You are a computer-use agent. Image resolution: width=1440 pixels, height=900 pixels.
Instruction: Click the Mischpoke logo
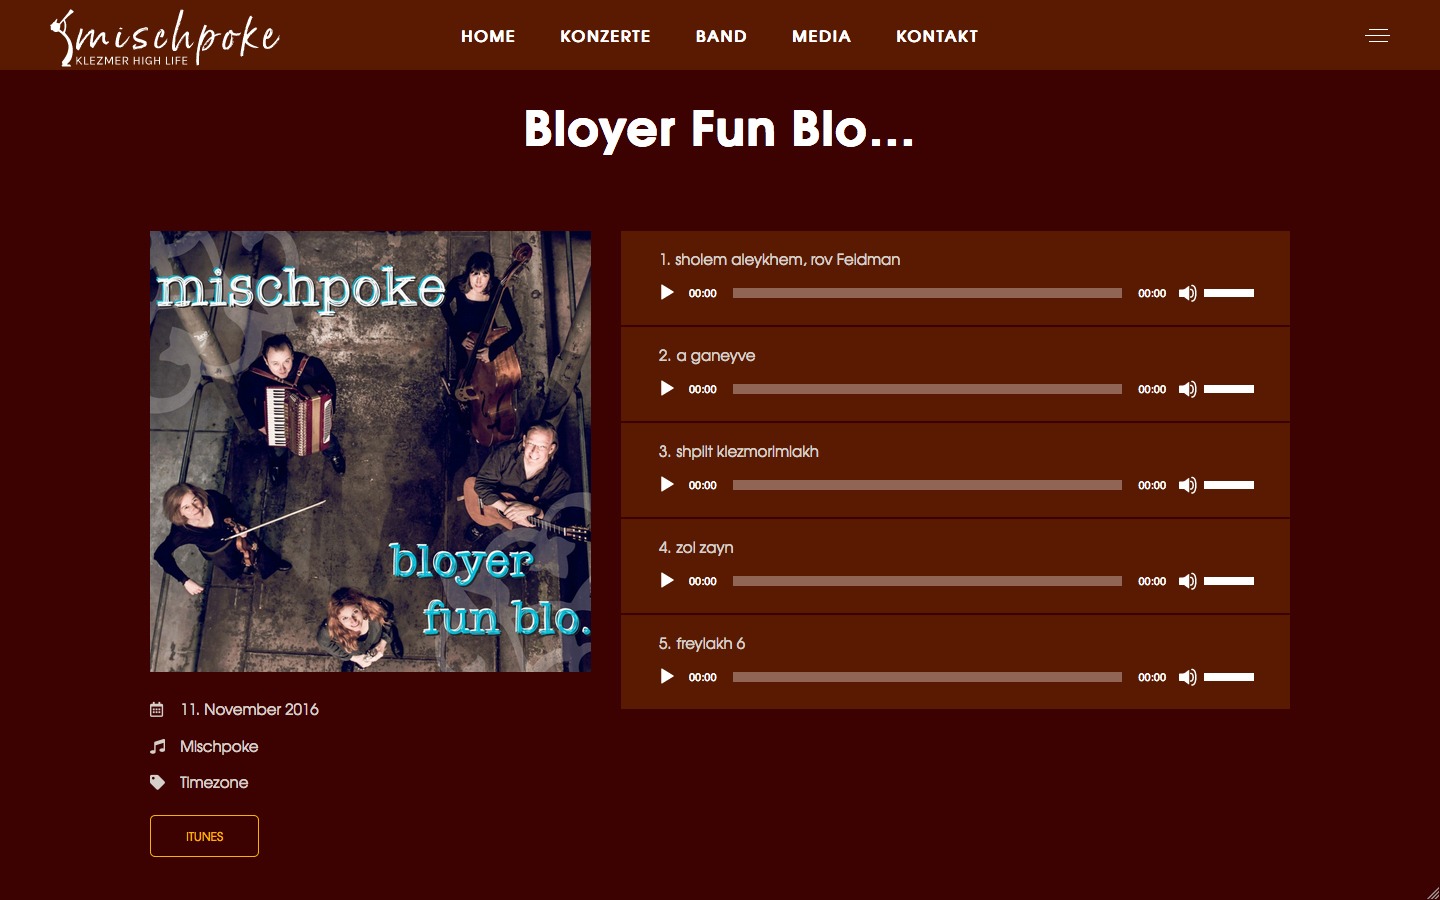coord(165,38)
